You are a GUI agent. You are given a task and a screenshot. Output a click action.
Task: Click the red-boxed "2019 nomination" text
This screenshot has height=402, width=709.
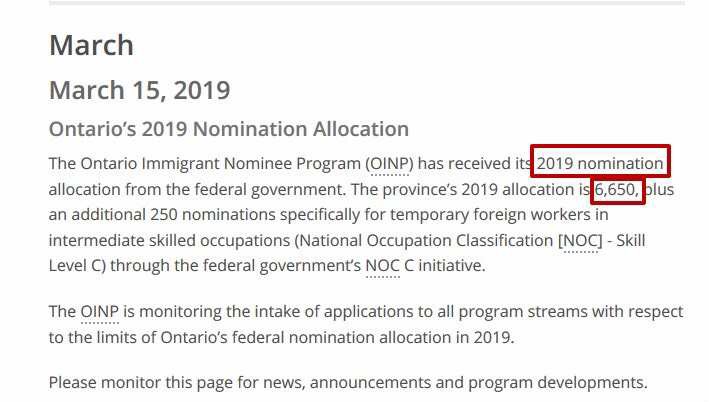600,163
